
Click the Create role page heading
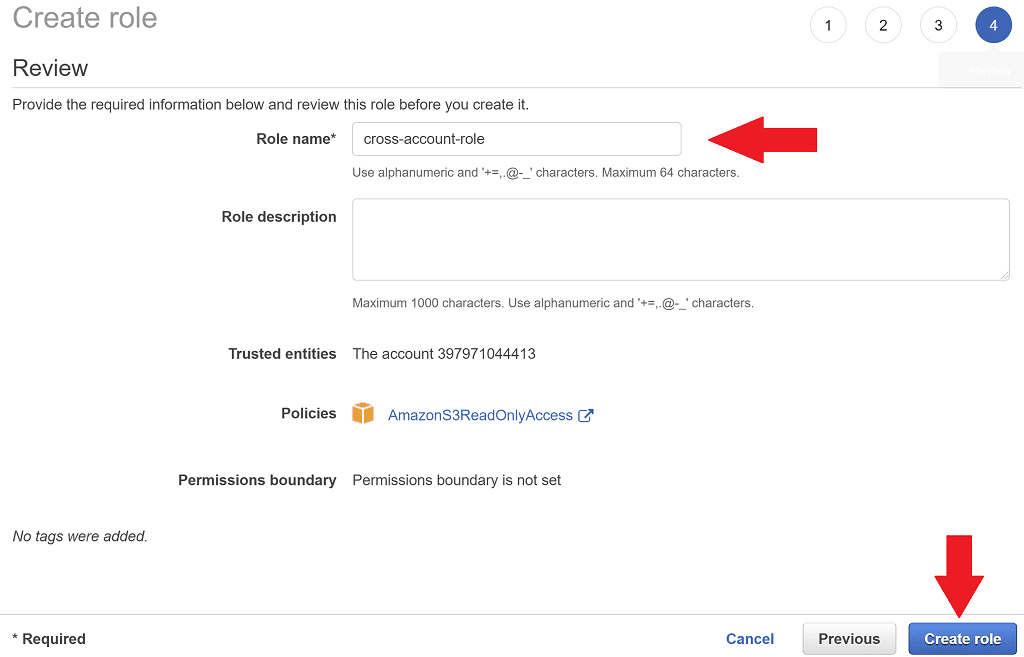click(84, 18)
